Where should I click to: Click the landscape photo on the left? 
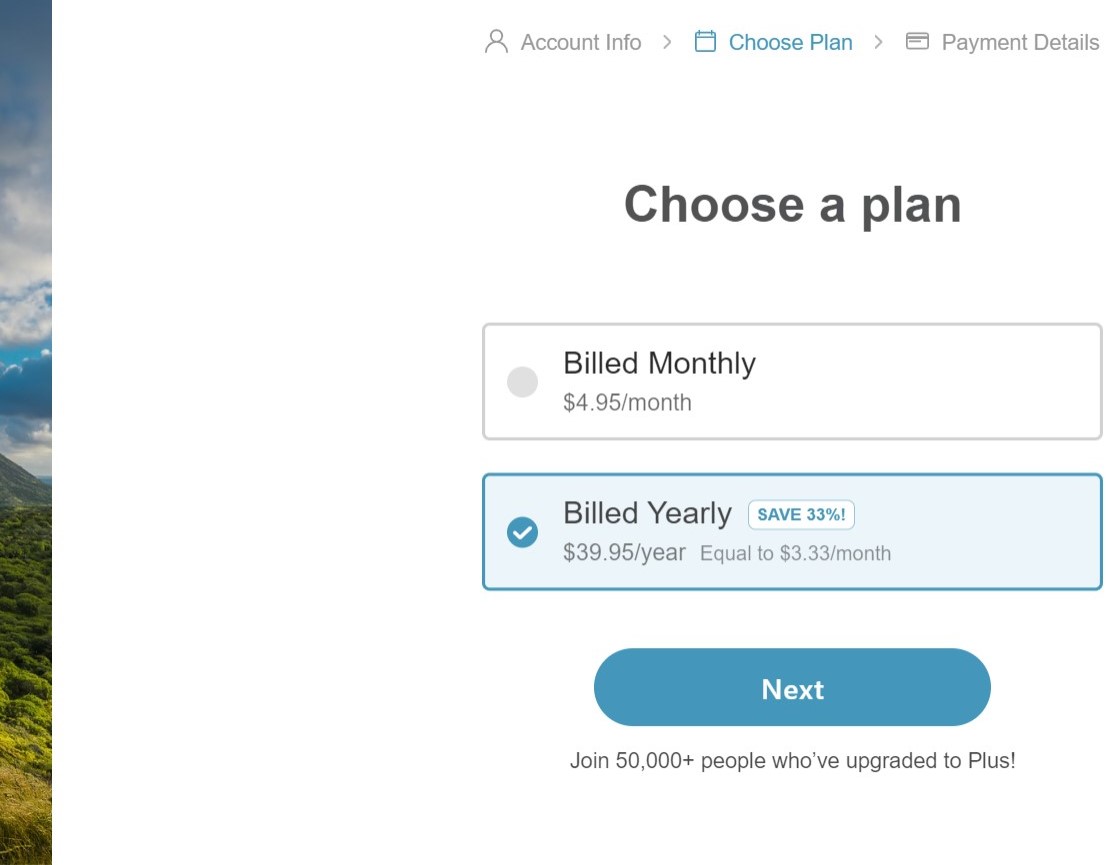pos(25,432)
